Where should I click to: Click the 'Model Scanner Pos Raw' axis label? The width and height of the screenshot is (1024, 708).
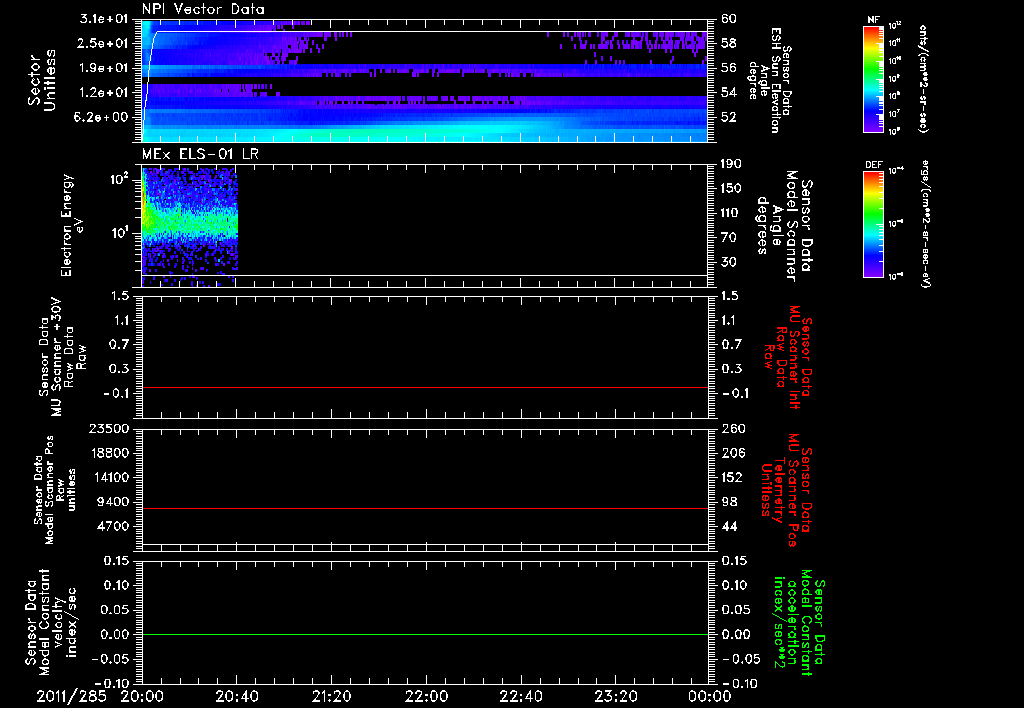[55, 490]
